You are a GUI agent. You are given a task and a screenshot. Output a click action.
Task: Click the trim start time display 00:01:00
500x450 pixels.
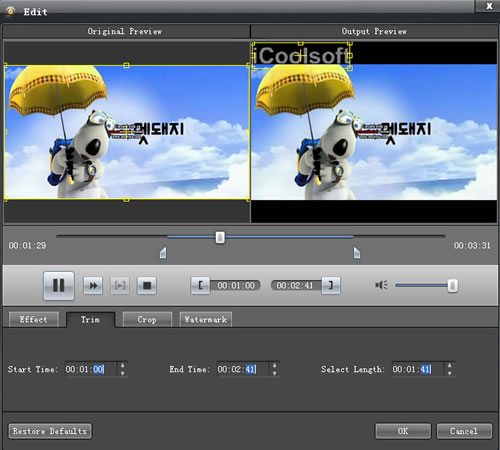[236, 286]
